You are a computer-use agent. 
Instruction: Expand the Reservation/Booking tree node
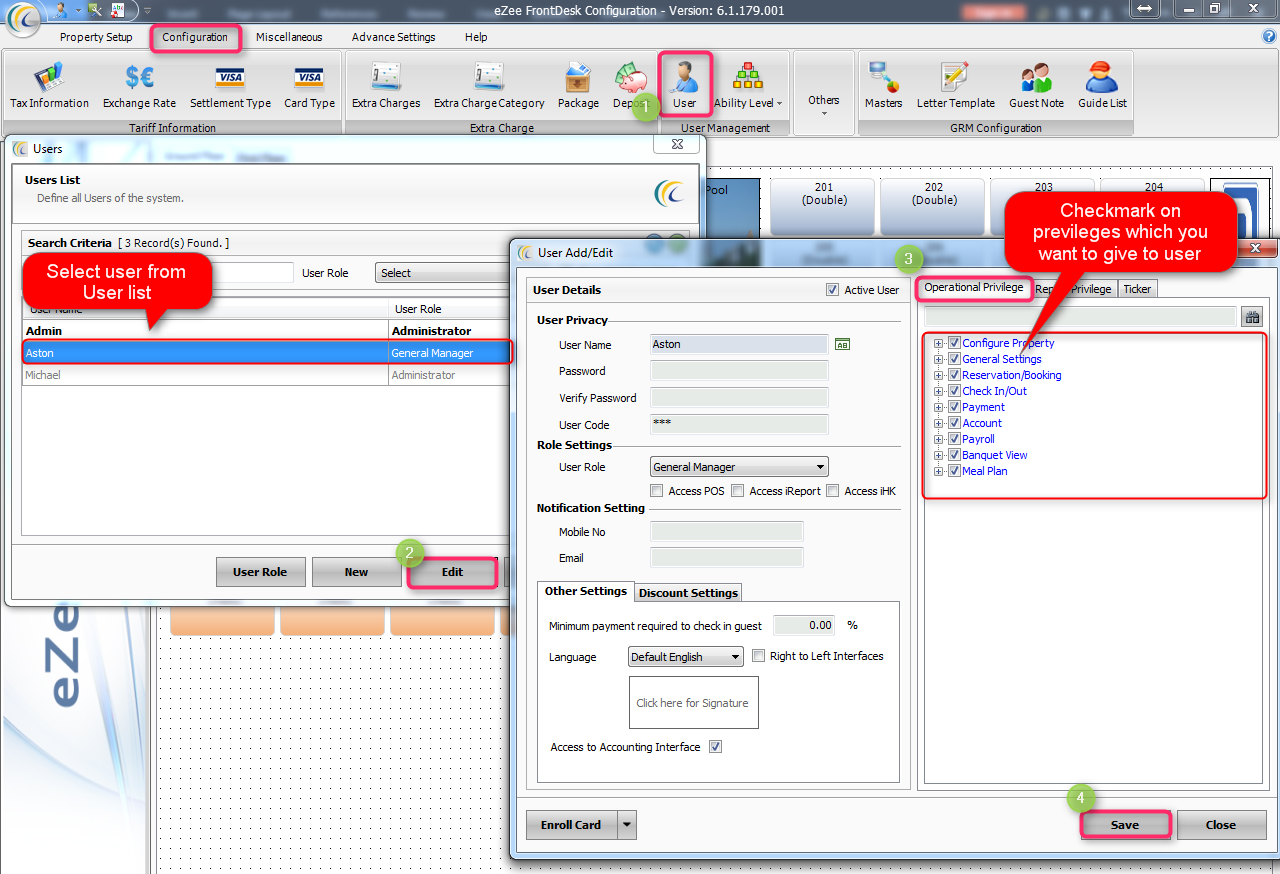(938, 375)
